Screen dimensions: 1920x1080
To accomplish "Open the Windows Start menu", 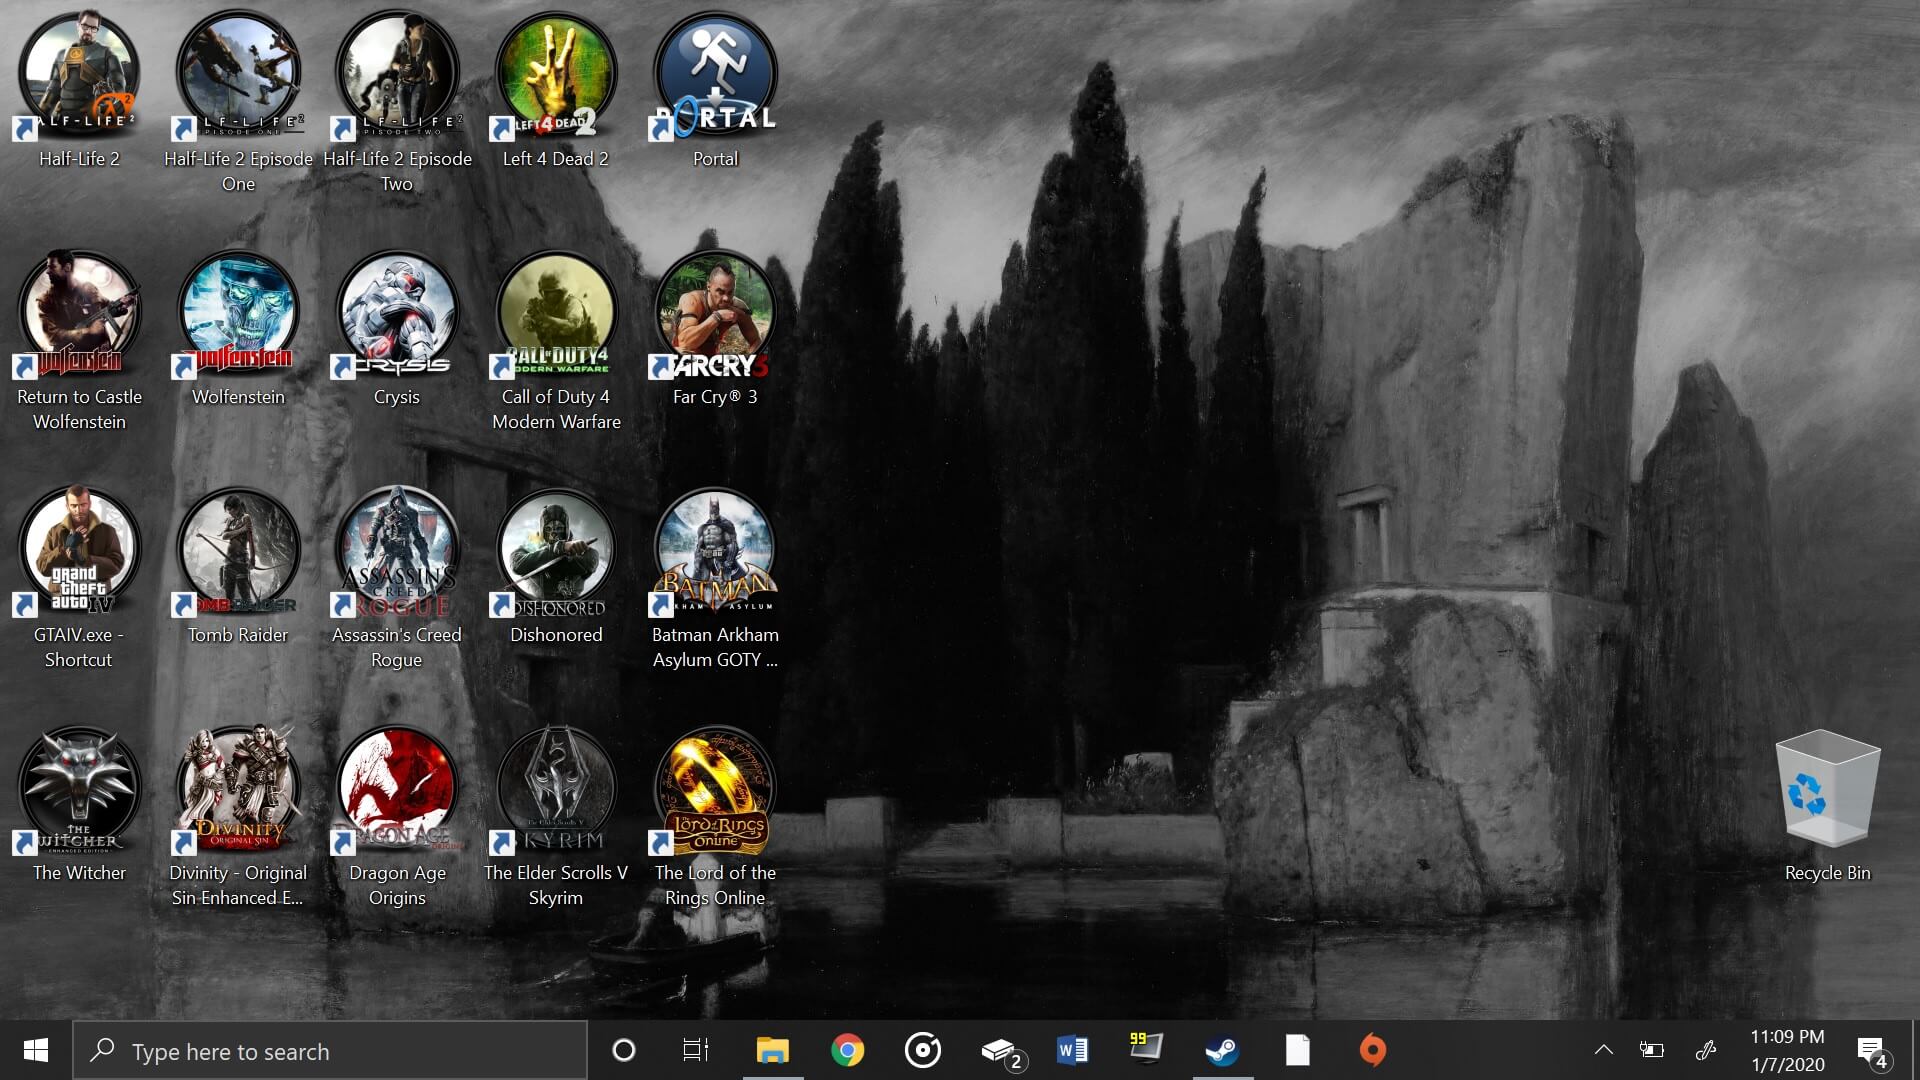I will coord(36,1050).
